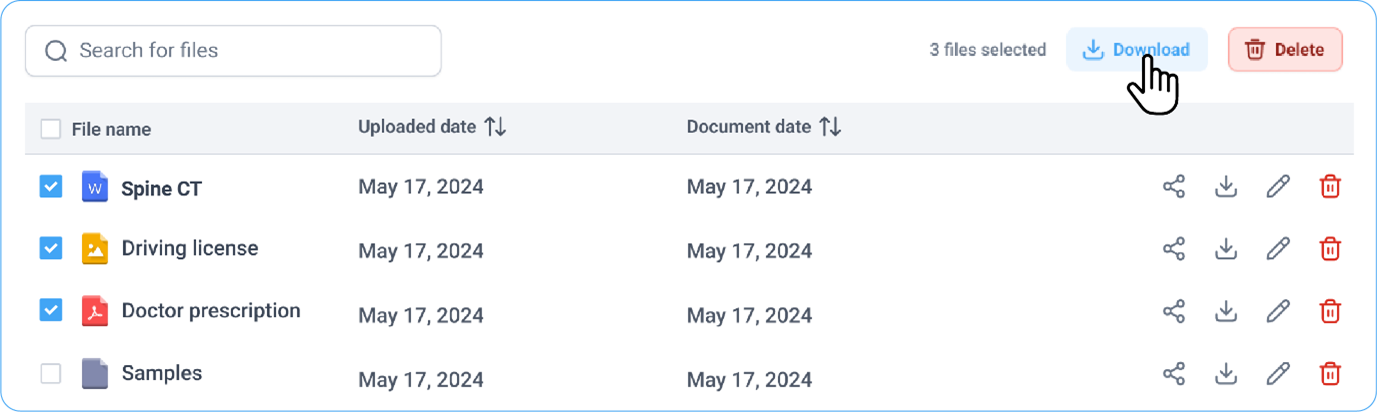Share the Doctor prescription file
Viewport: 1377px width, 412px height.
tap(1174, 311)
